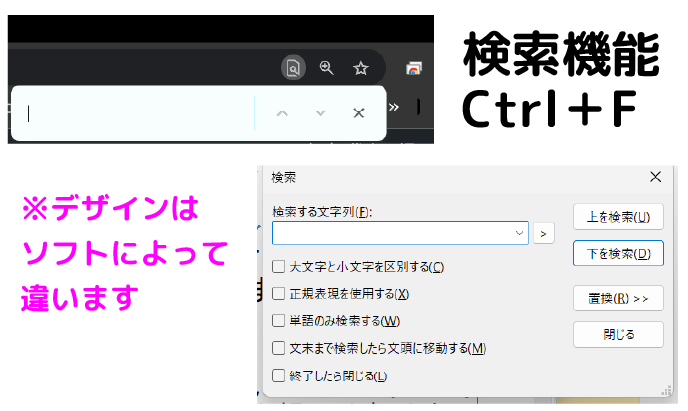Click the 下を検索(D) button

click(x=618, y=253)
